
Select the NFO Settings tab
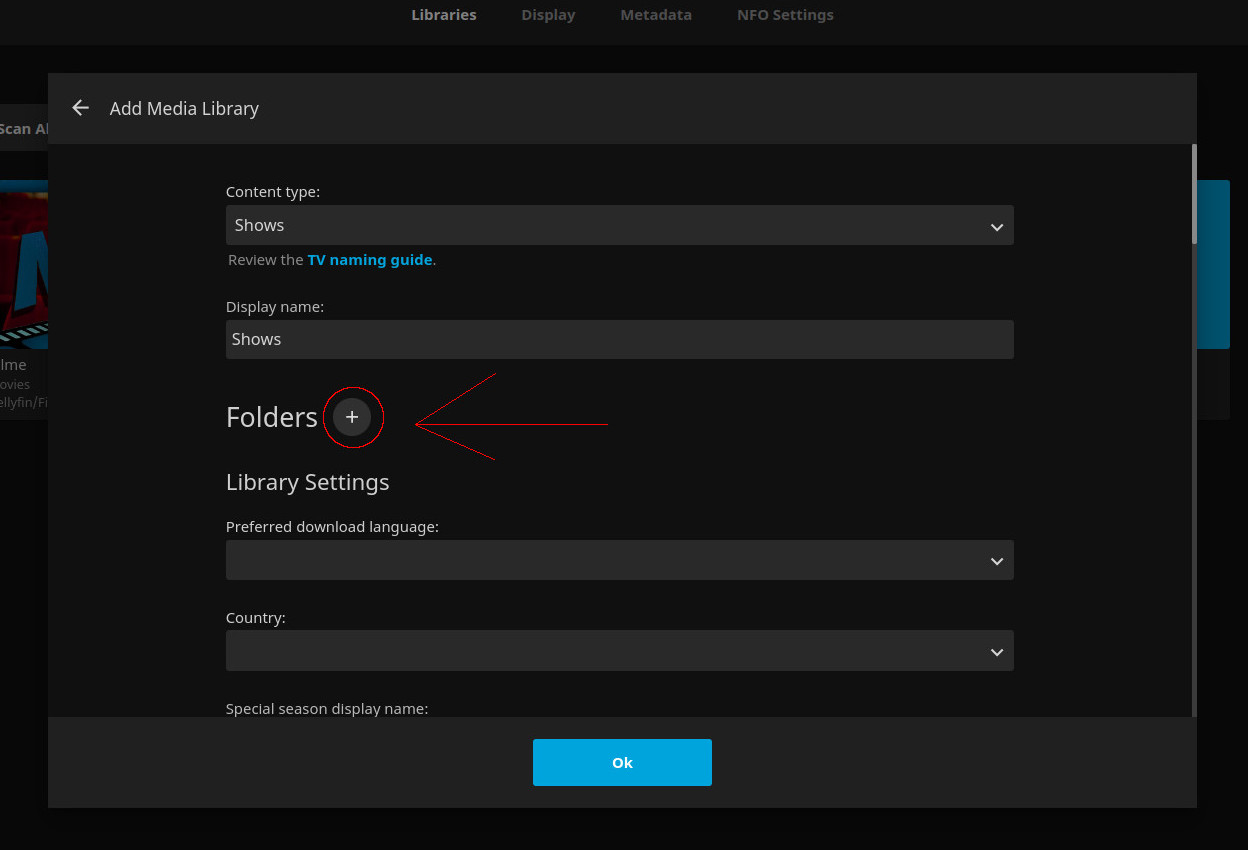(785, 15)
